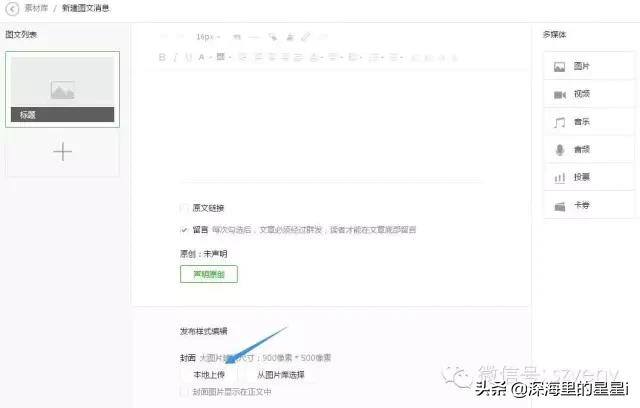Viewport: 640px width, 408px height.
Task: Tick 封面图片显示在正文中 checkbox
Action: [x=184, y=392]
